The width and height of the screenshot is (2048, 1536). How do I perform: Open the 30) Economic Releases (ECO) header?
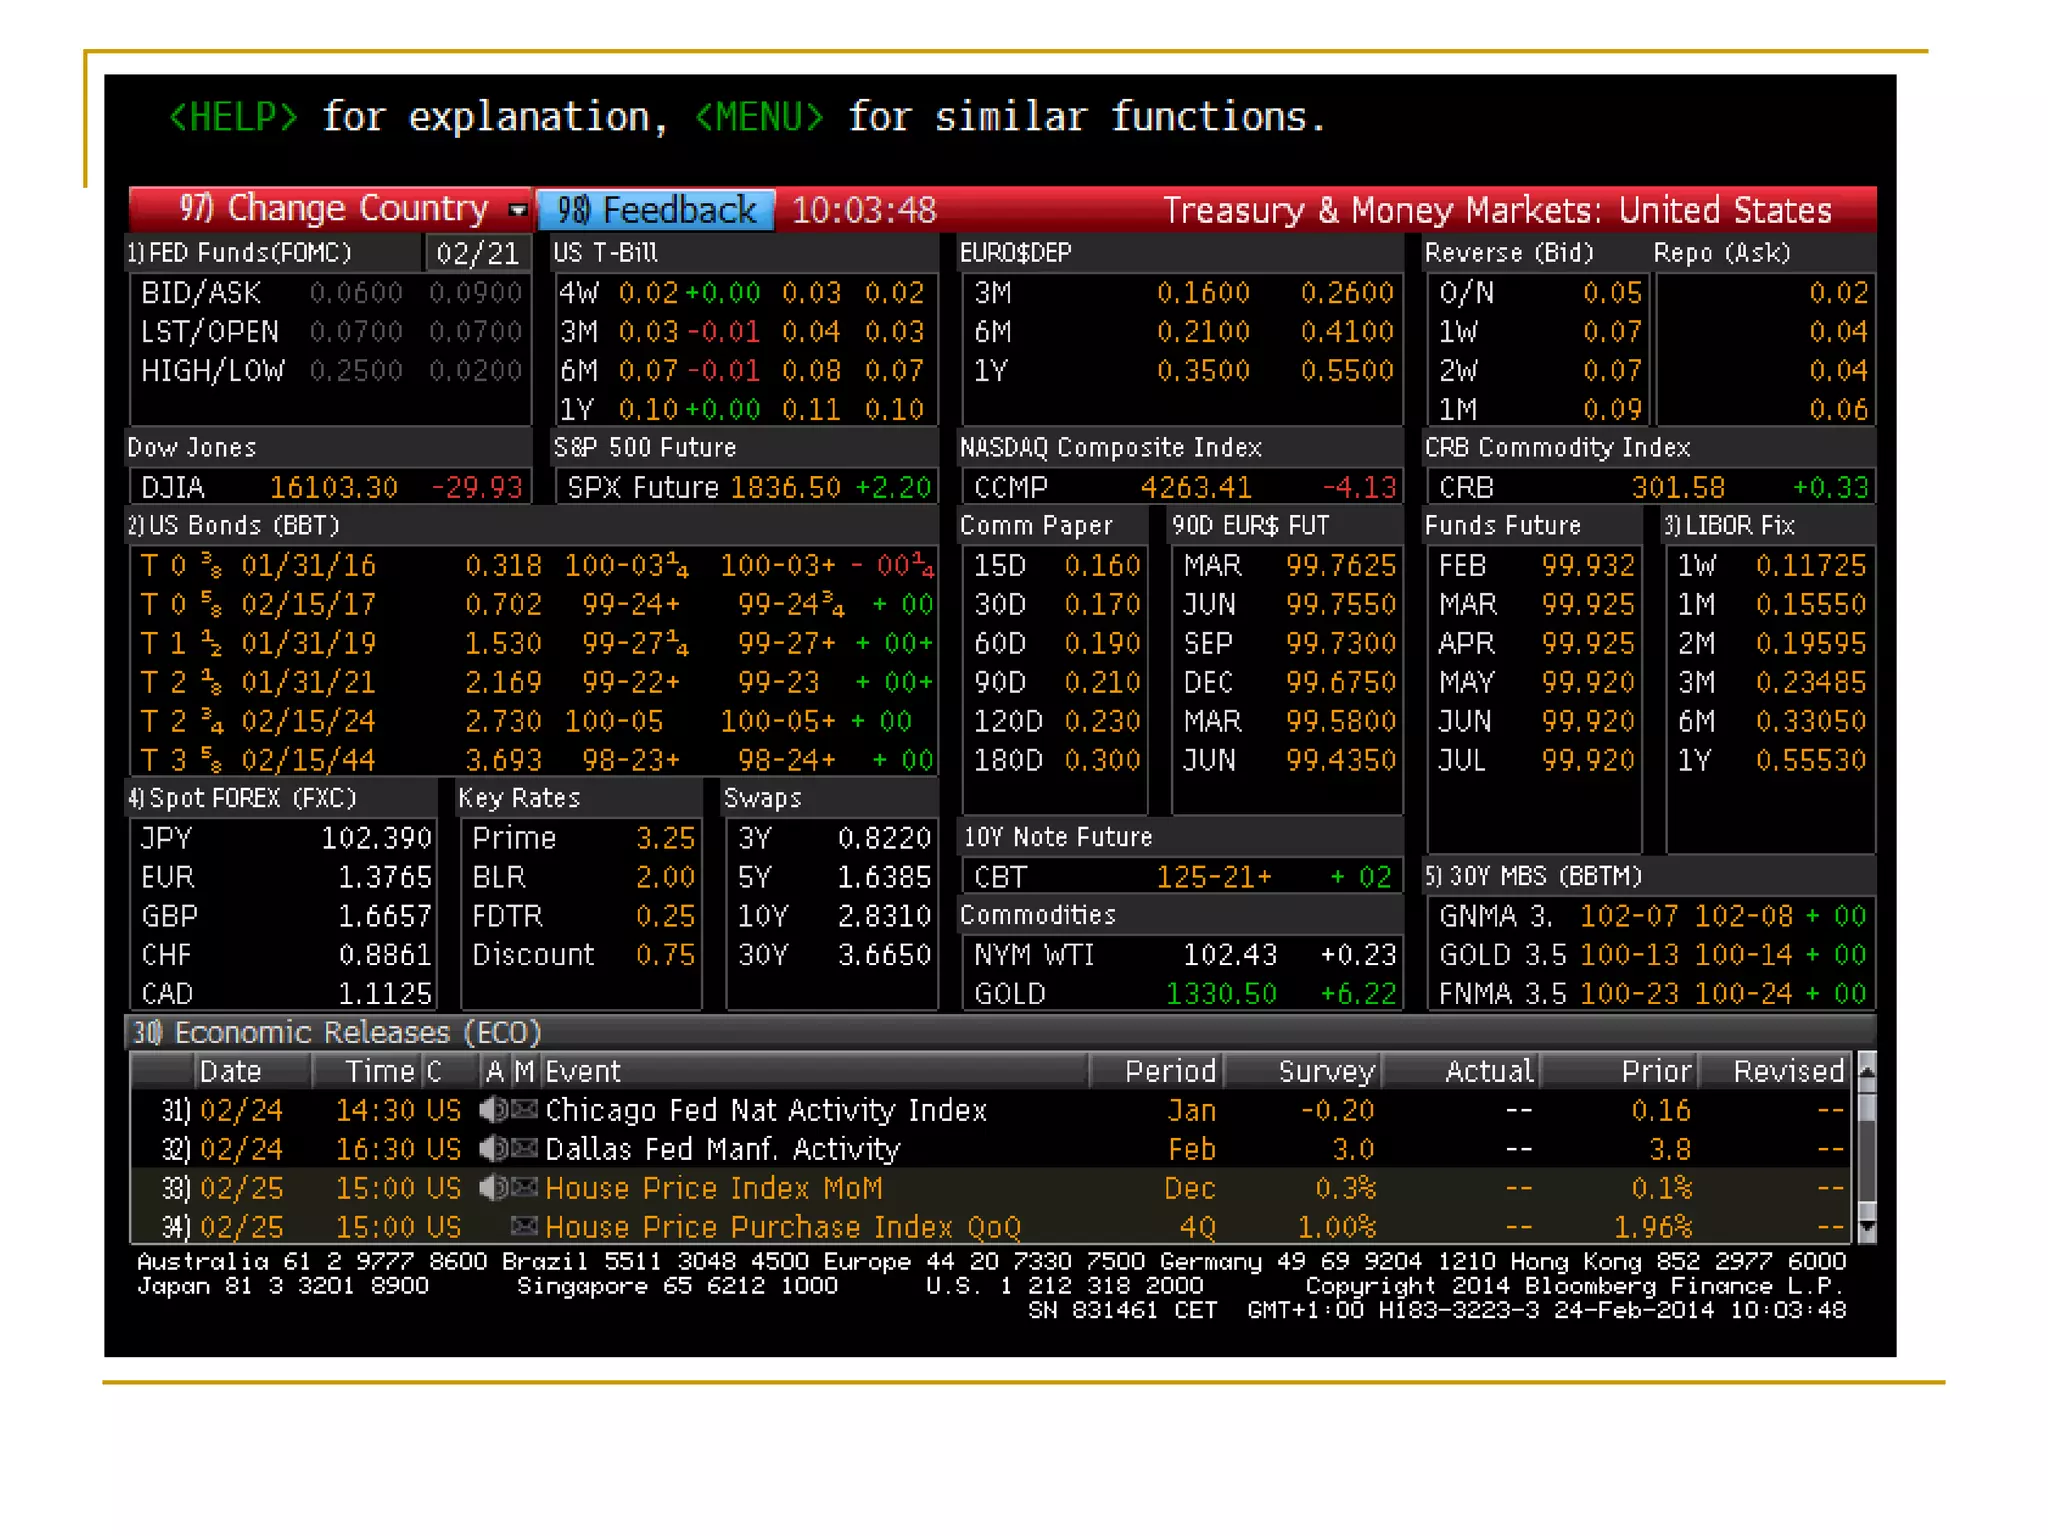(x=338, y=1032)
